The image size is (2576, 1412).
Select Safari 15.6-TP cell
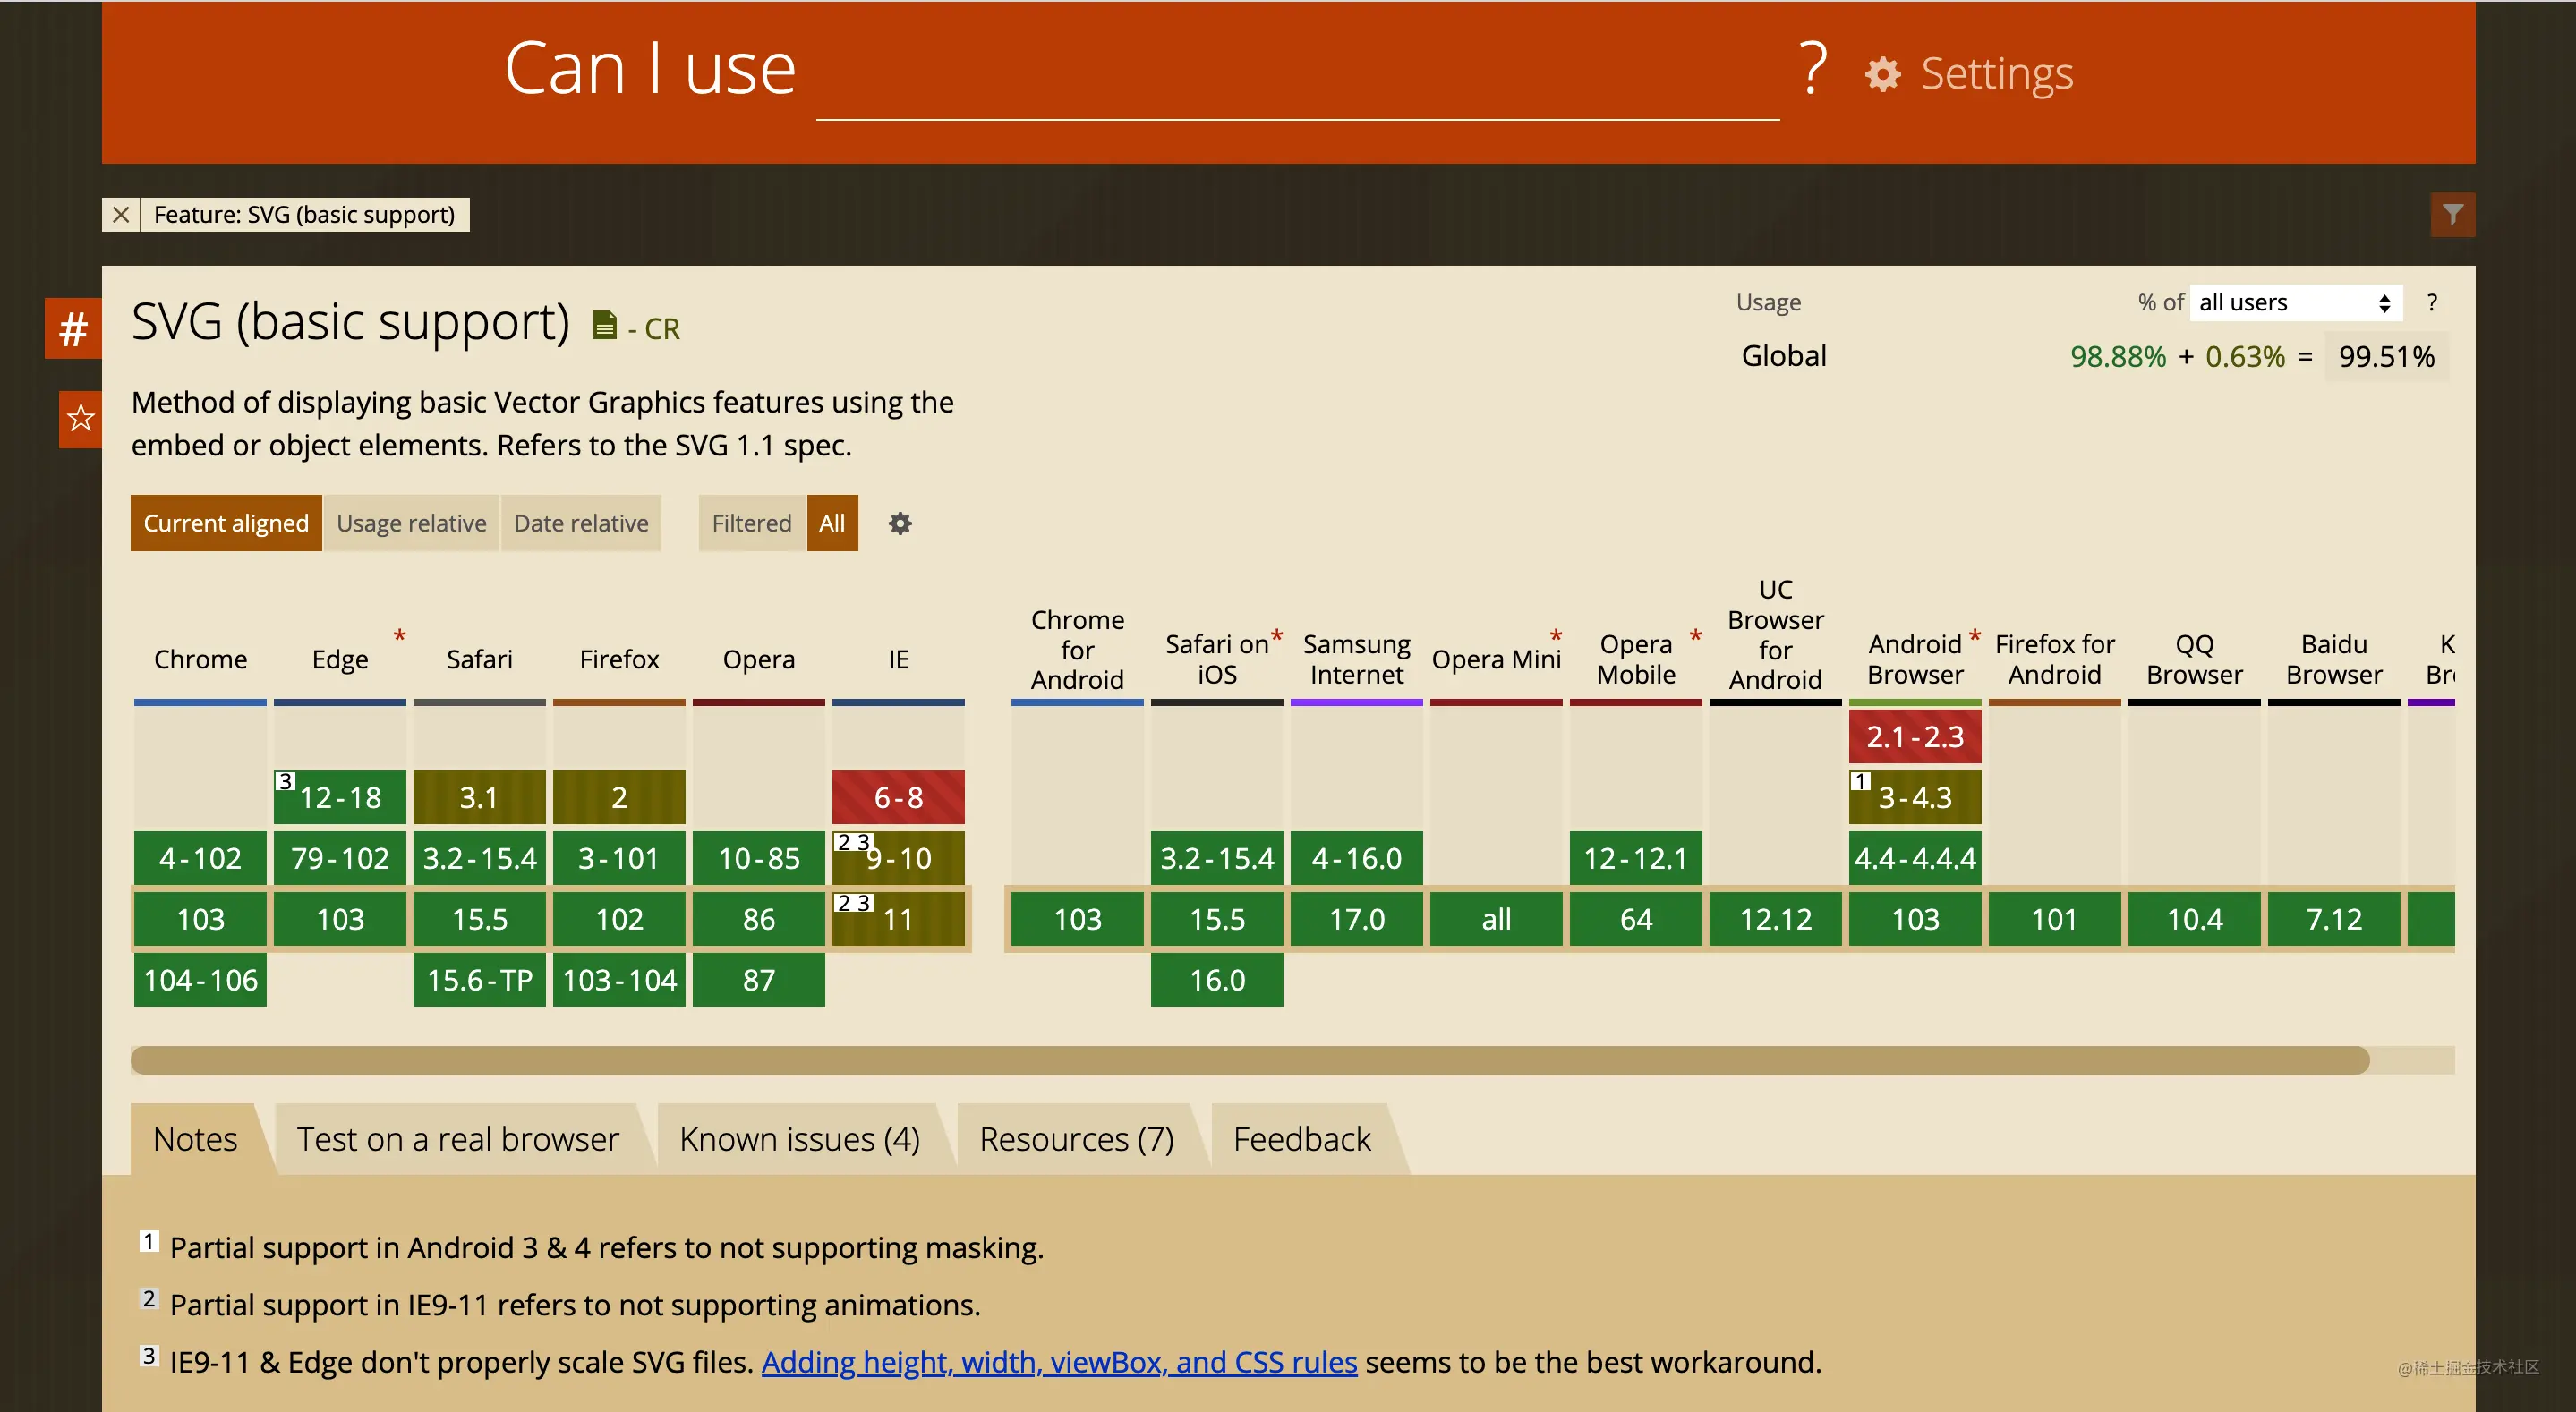(x=479, y=980)
